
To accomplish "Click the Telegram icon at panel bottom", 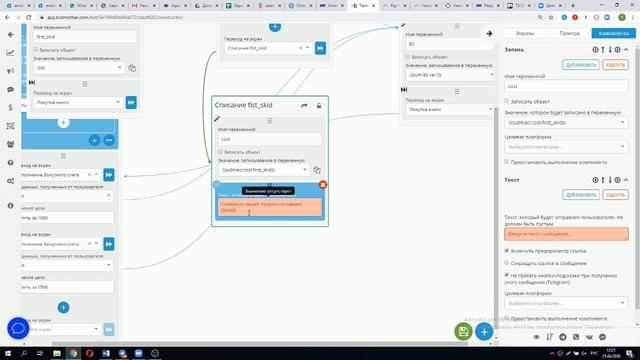I will [563, 337].
